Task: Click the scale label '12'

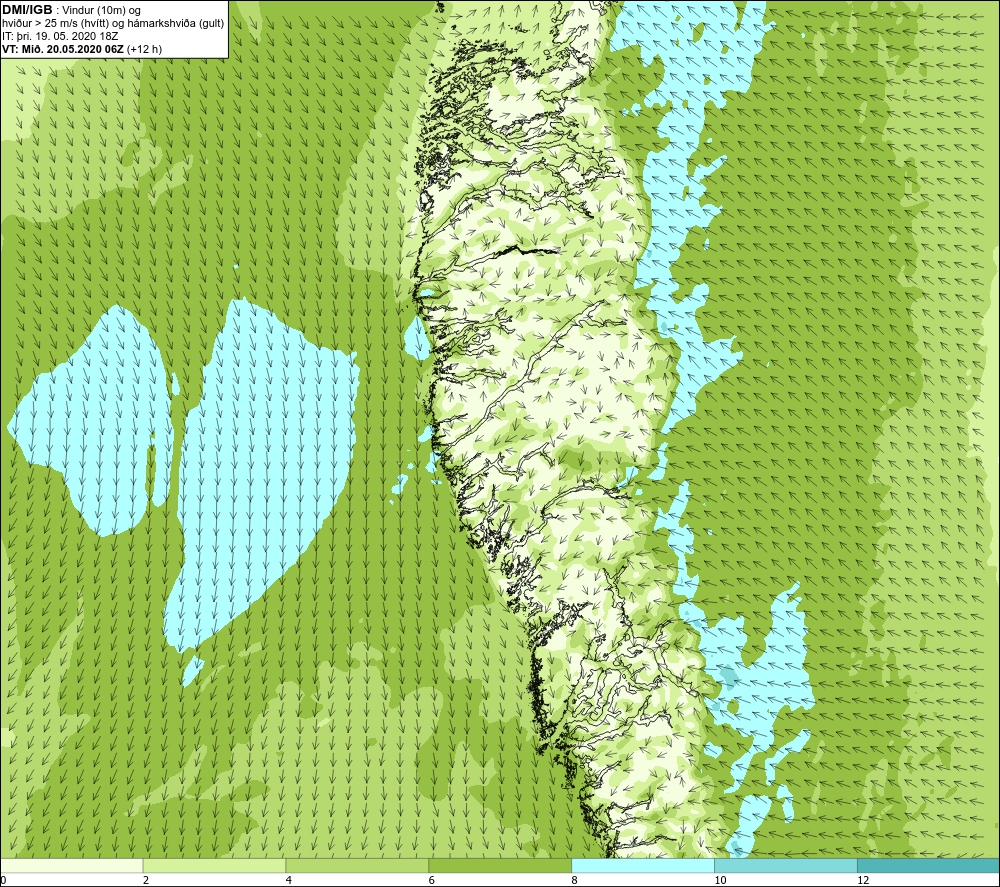Action: point(863,880)
